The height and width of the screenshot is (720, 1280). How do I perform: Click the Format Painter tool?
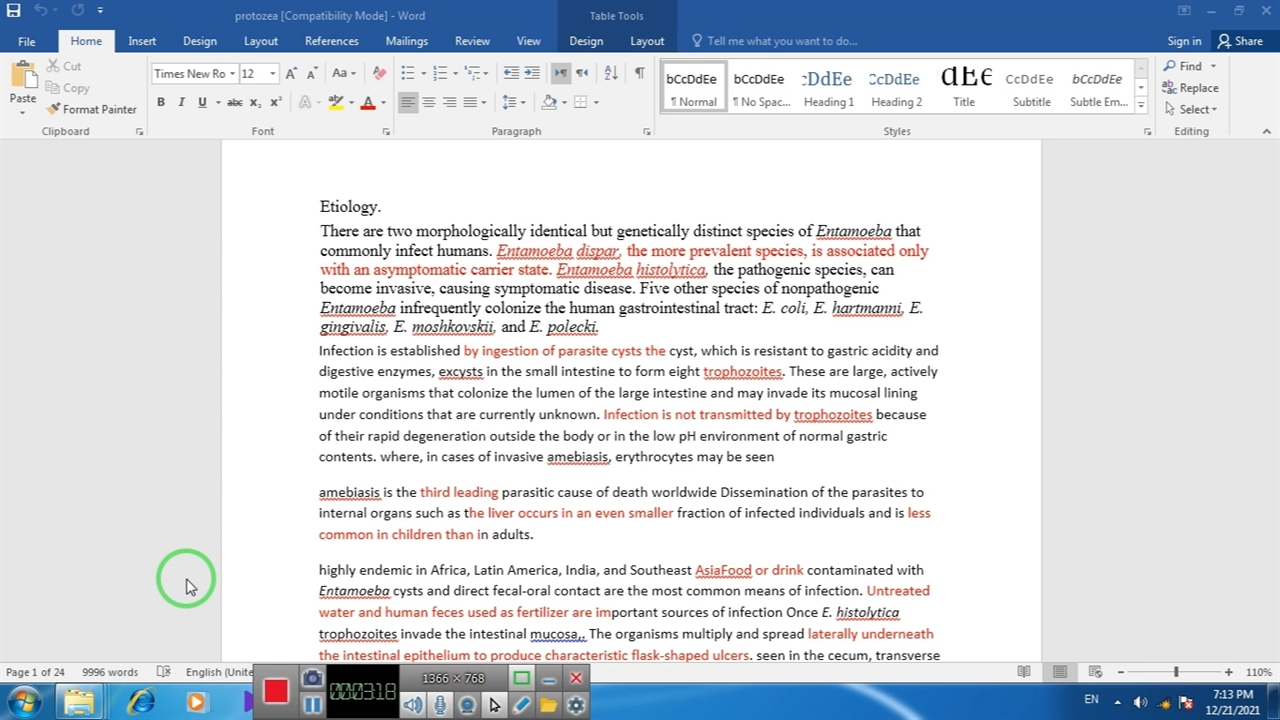[91, 109]
